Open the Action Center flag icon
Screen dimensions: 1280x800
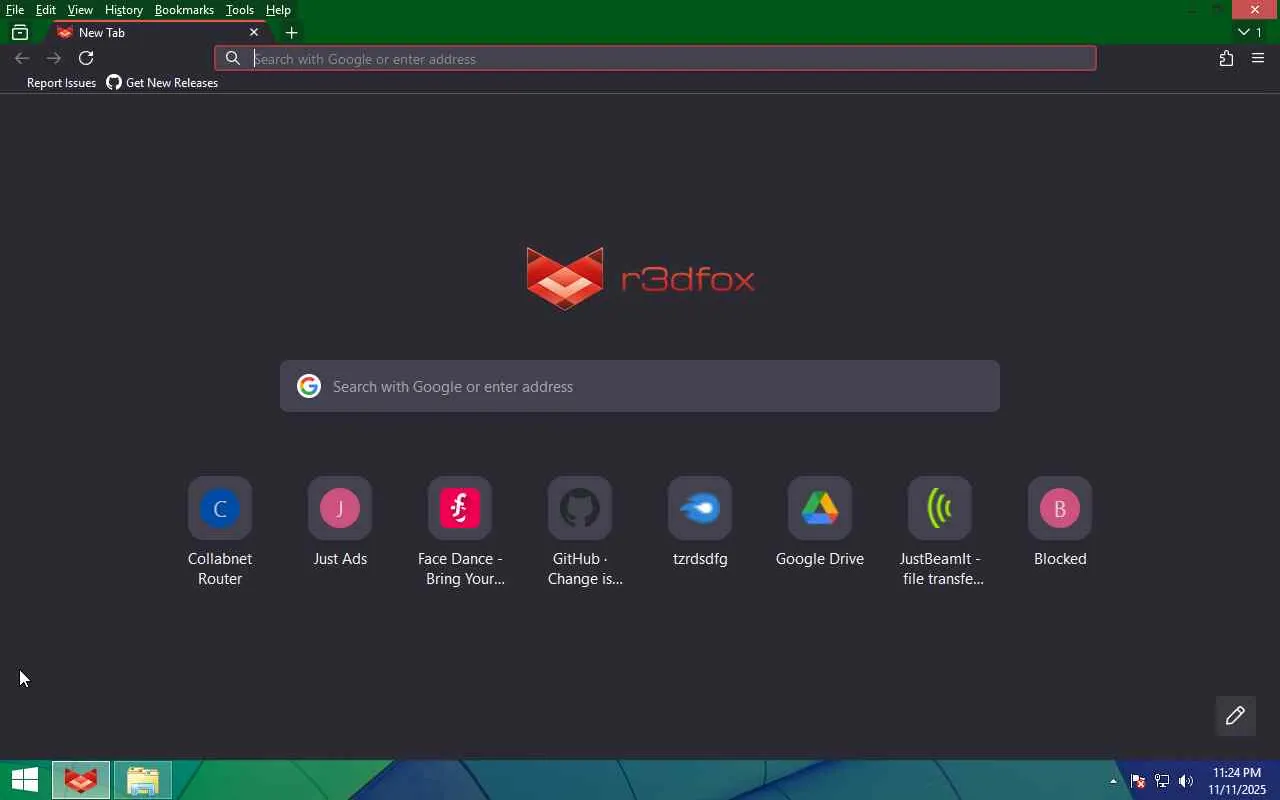[1138, 781]
